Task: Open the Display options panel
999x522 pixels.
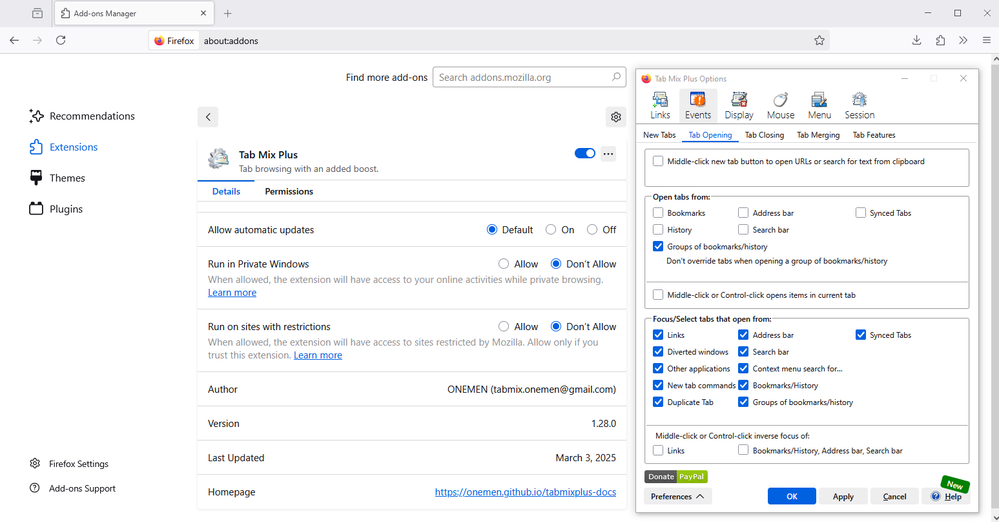Action: [739, 105]
